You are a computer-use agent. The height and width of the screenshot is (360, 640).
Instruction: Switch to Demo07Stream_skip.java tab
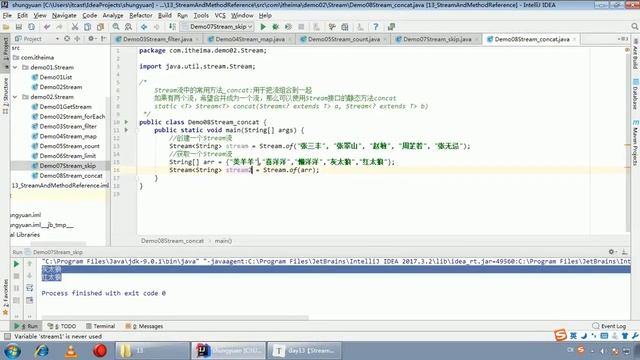click(437, 39)
